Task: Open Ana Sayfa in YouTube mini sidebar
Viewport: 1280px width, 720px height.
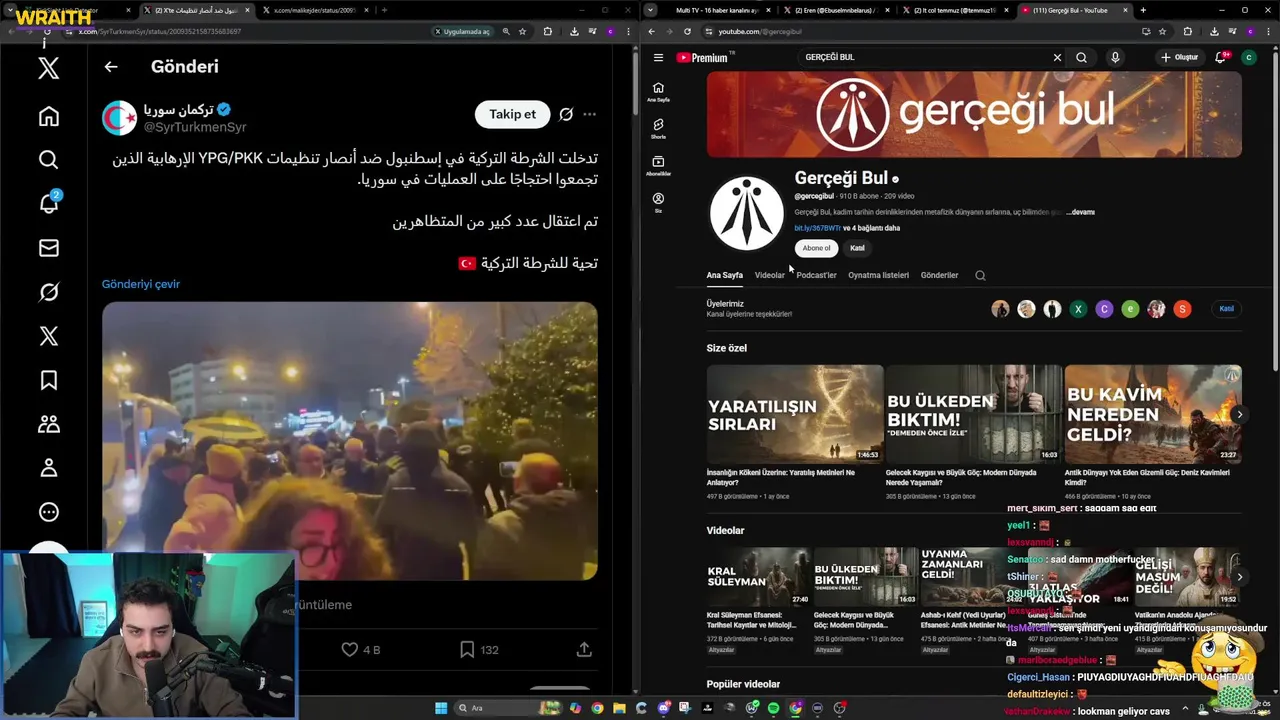Action: 658,91
